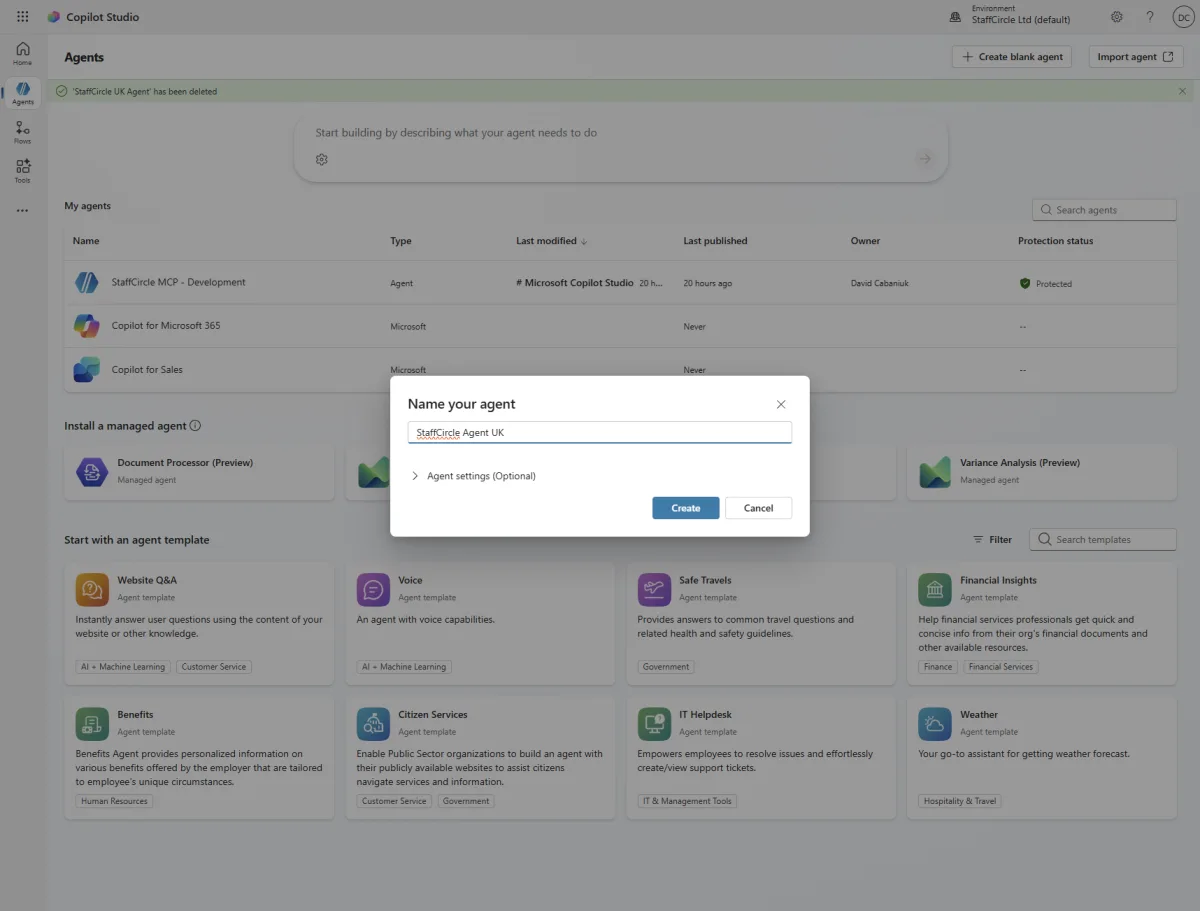
Task: Click the Hospitality & Travel tag
Action: pos(960,801)
